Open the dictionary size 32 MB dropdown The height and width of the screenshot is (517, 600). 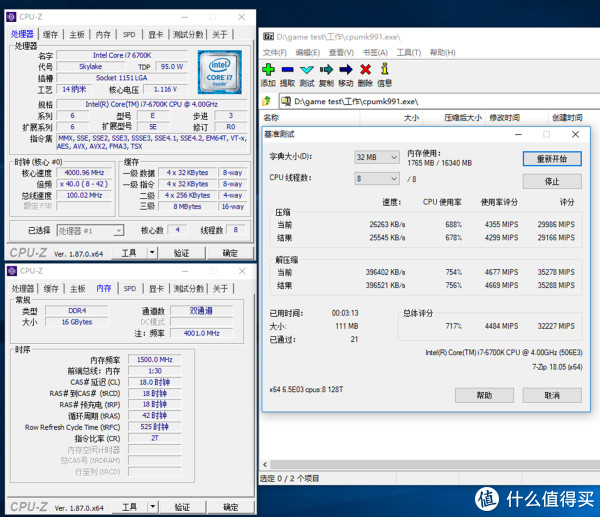[377, 157]
